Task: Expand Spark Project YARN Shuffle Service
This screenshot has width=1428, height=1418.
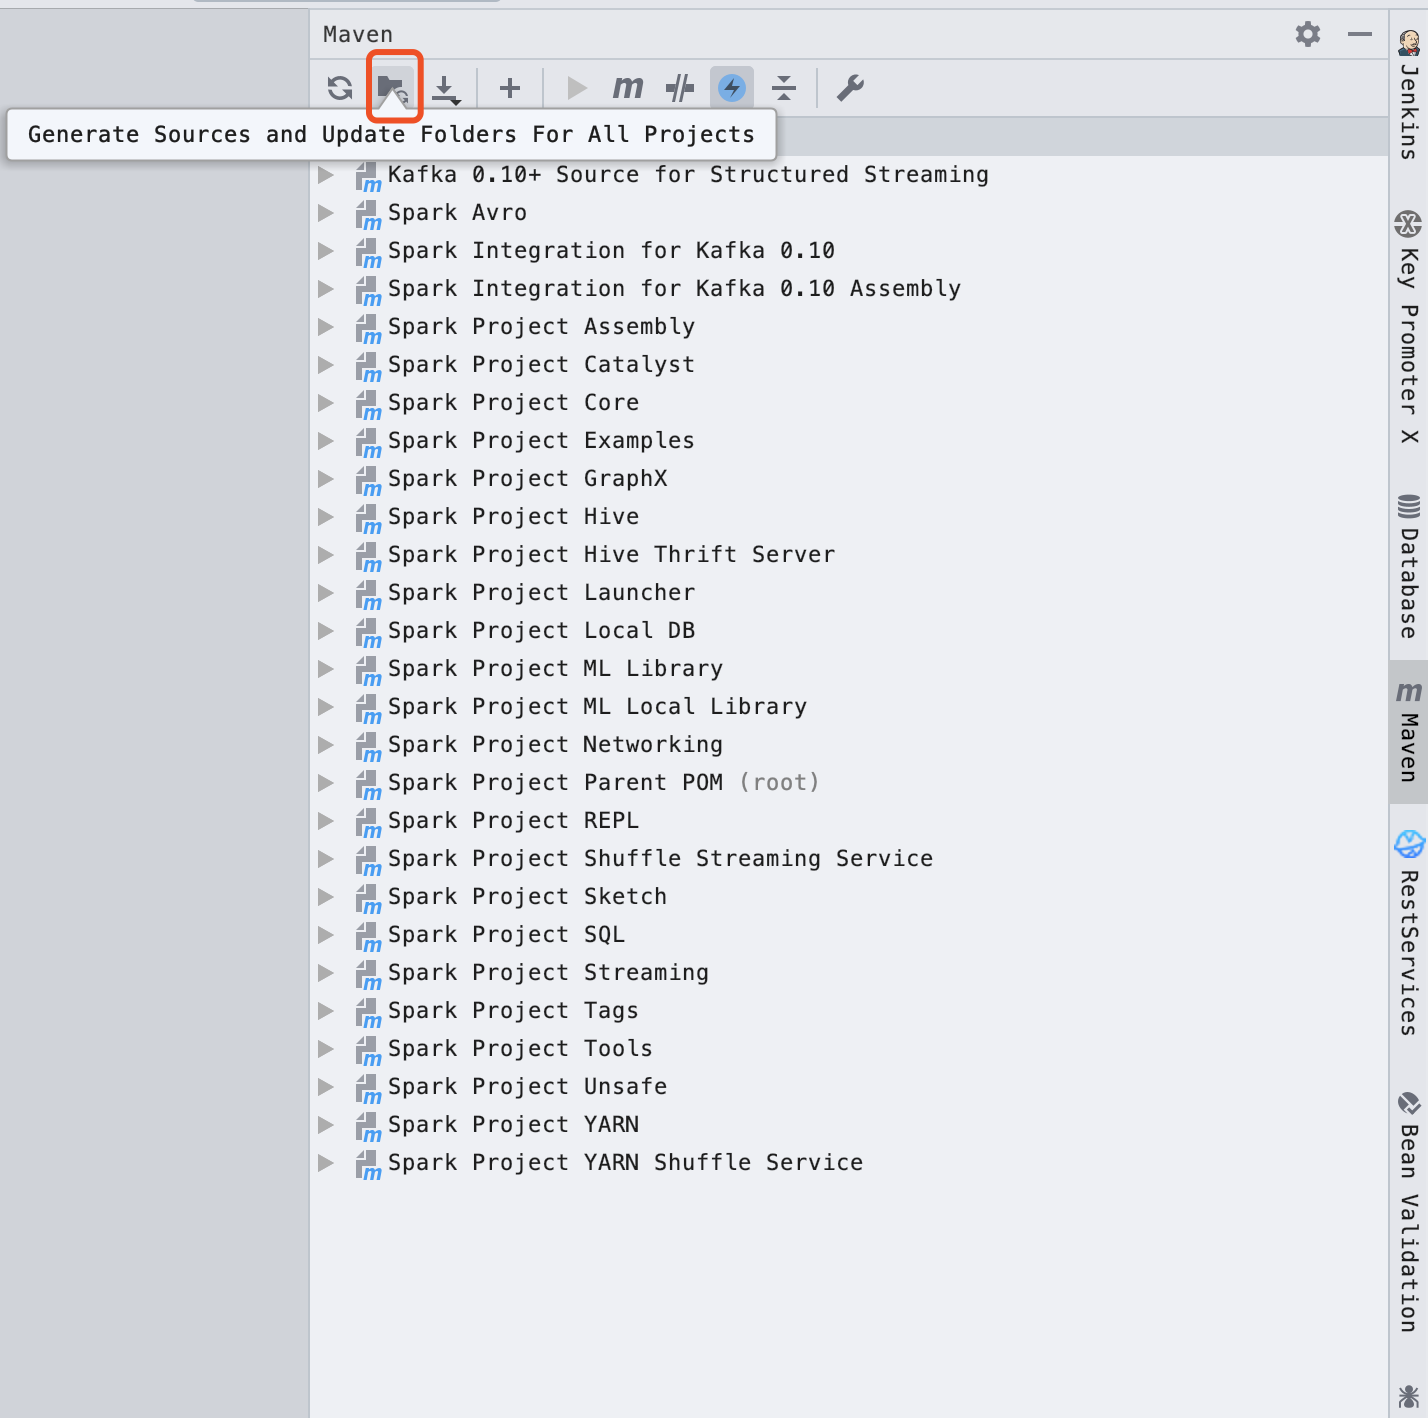Action: [x=326, y=1163]
